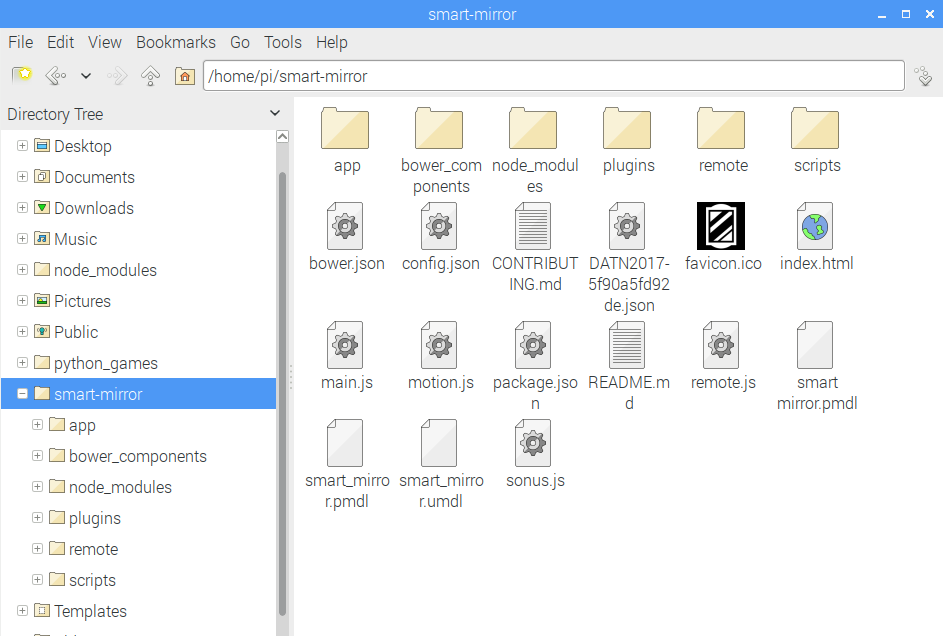Open the File menu
Screen dimensions: 943x636
tap(20, 42)
